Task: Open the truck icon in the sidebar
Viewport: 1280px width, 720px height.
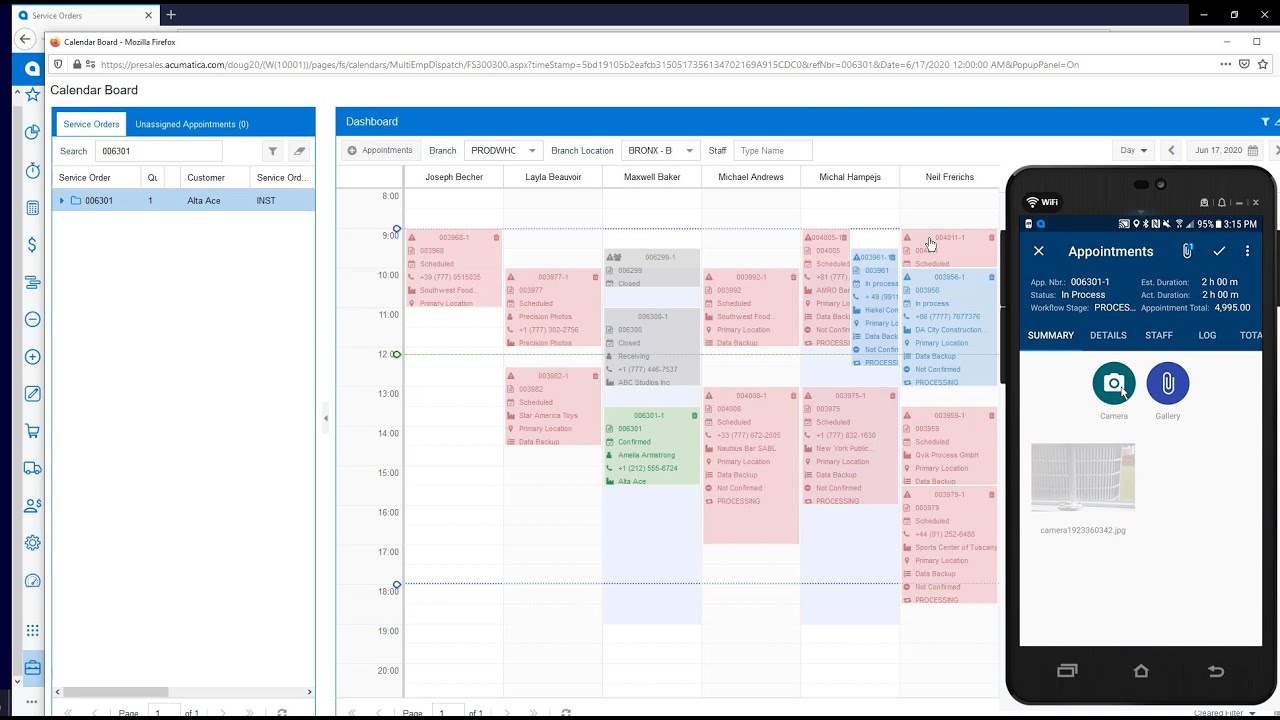Action: pyautogui.click(x=32, y=468)
